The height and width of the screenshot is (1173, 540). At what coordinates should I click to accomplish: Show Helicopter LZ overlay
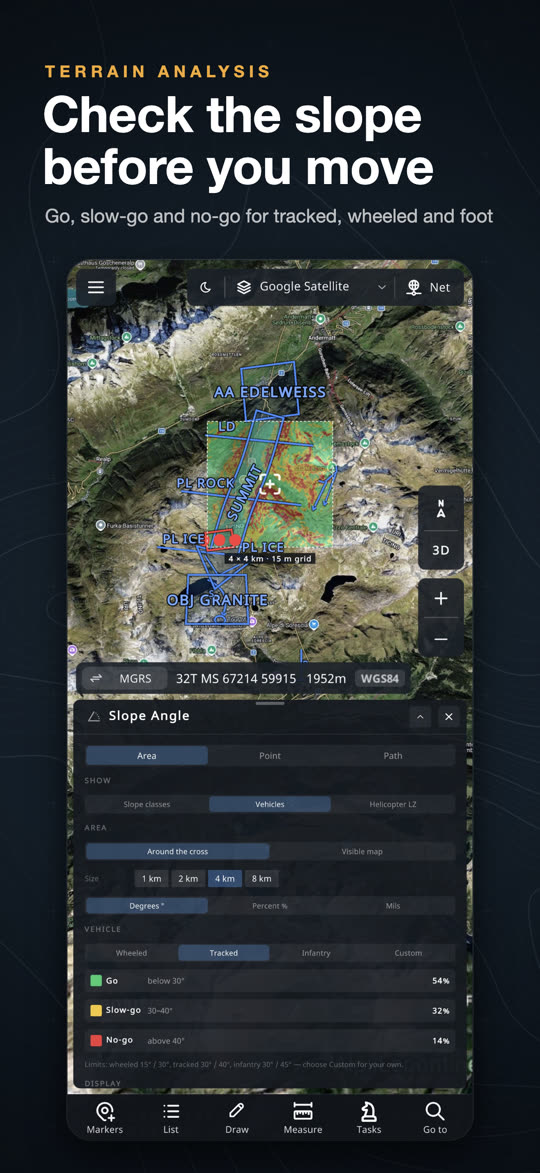pos(393,804)
